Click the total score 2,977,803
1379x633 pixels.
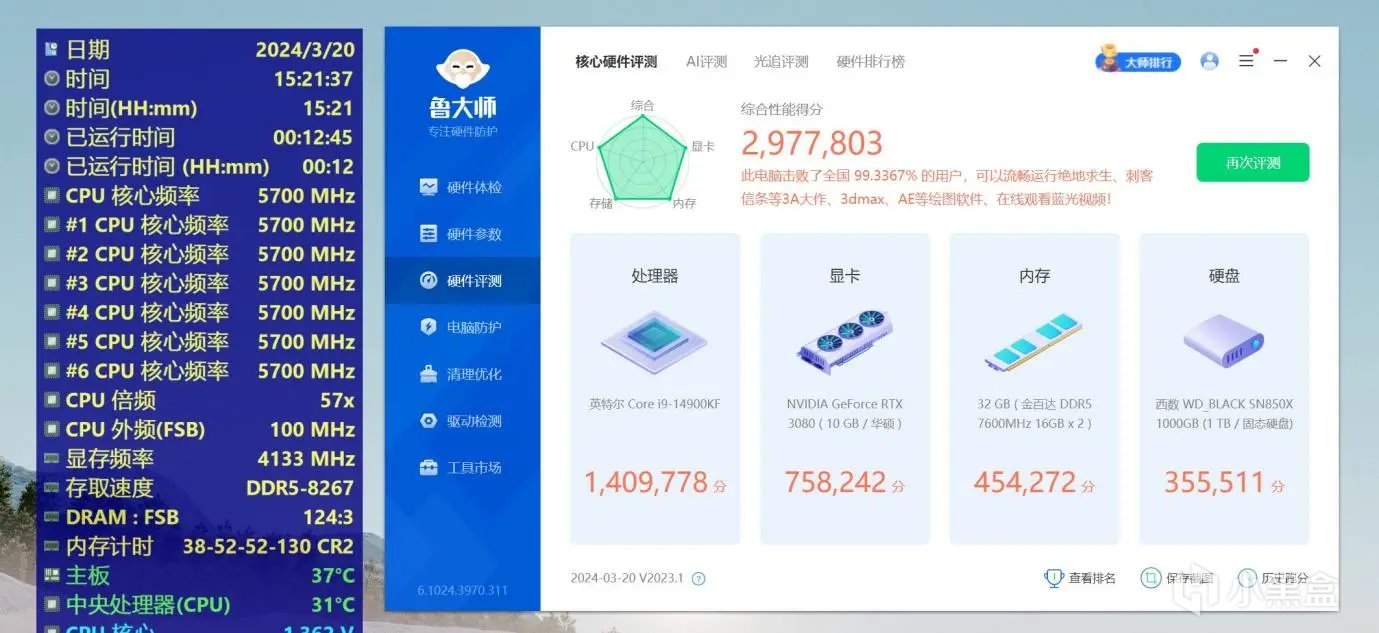point(812,143)
